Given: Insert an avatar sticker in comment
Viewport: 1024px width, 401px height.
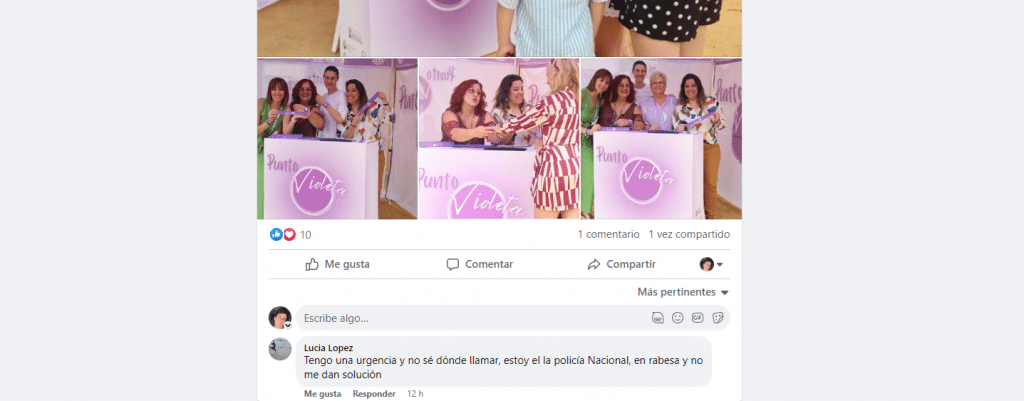Looking at the screenshot, I should pyautogui.click(x=658, y=318).
